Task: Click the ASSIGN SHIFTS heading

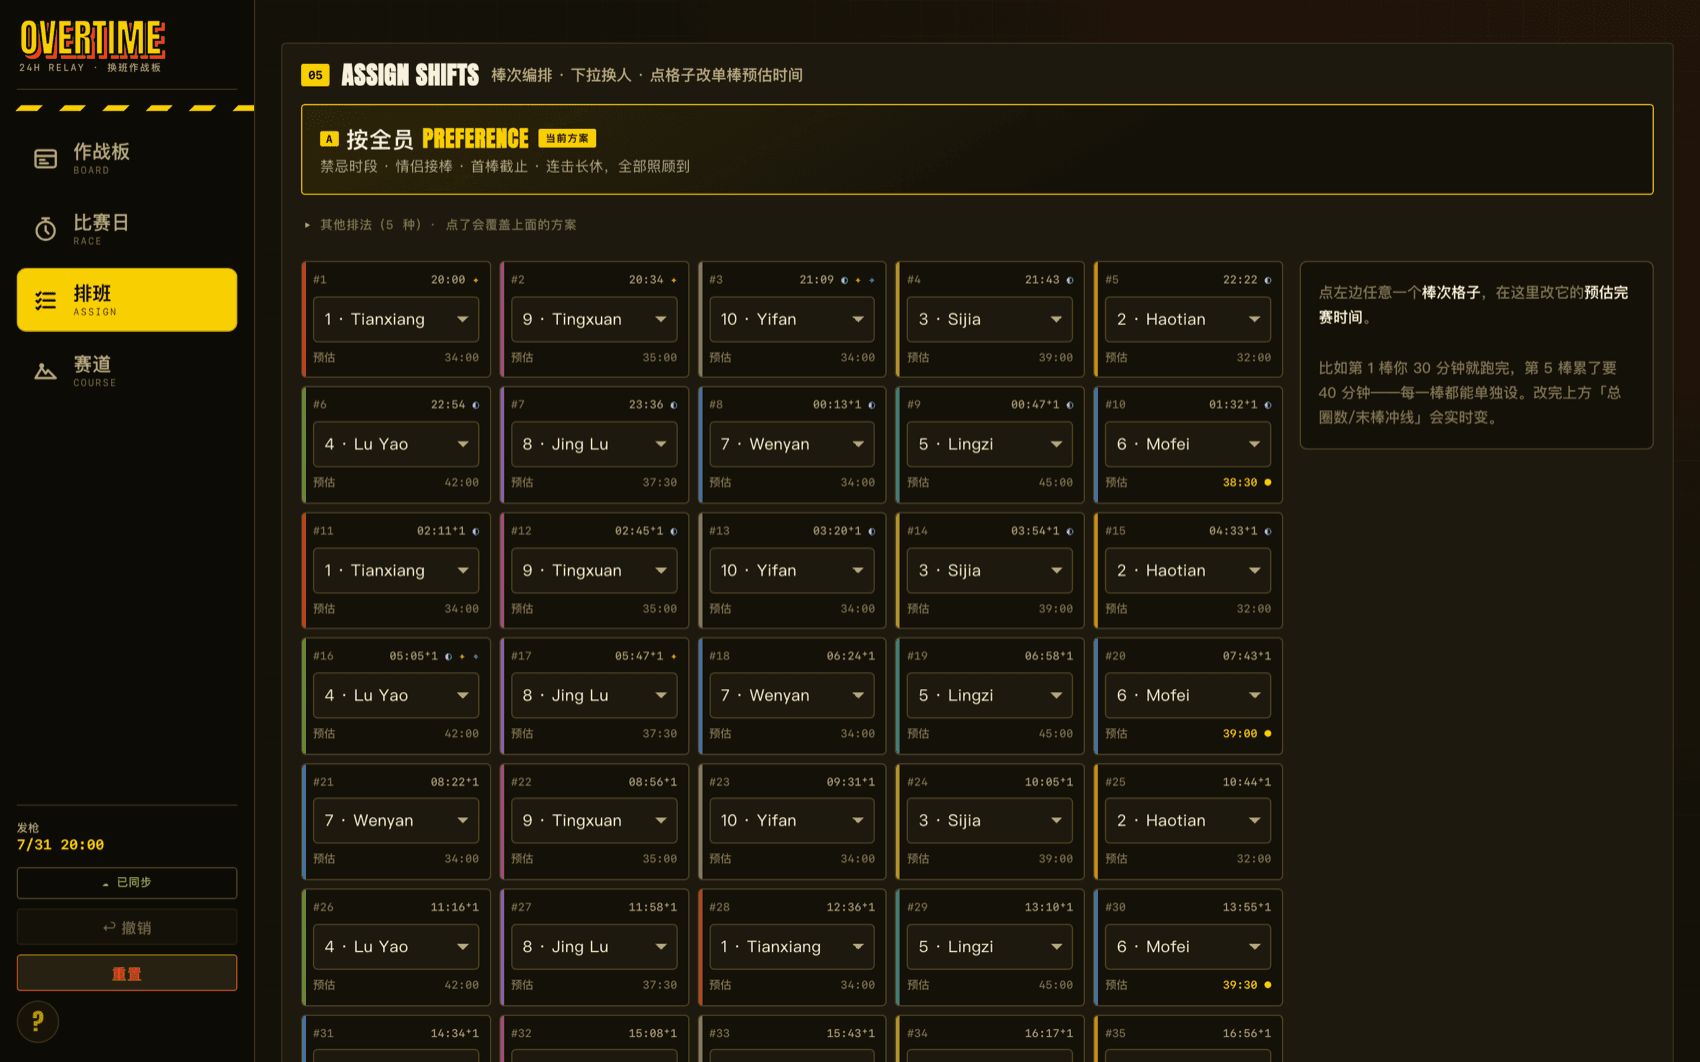Action: click(x=410, y=75)
